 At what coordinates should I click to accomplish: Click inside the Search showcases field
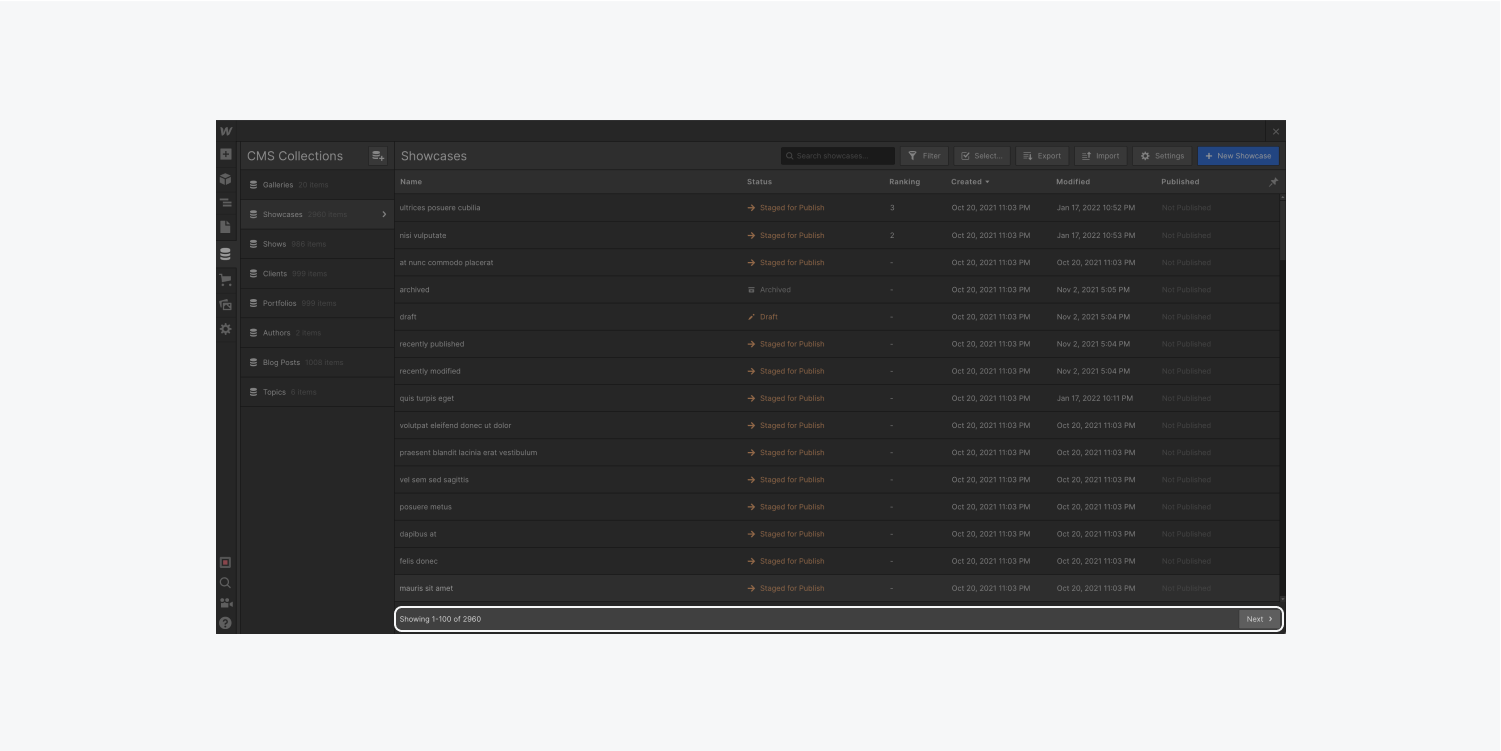tap(838, 156)
